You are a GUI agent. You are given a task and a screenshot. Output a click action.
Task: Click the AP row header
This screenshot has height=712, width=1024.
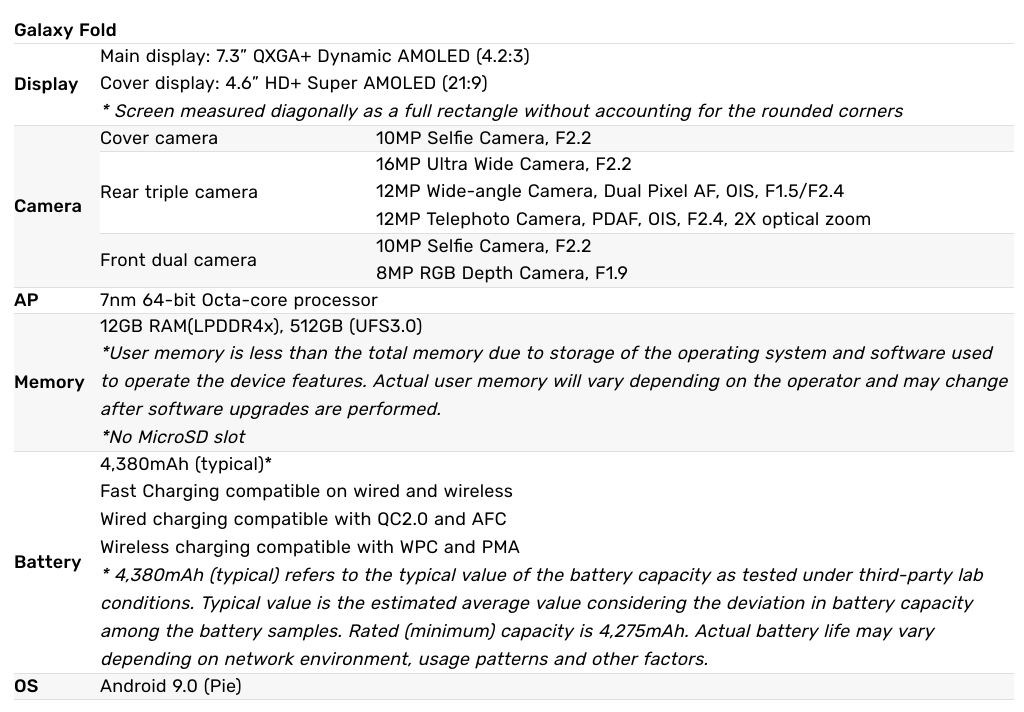point(26,299)
